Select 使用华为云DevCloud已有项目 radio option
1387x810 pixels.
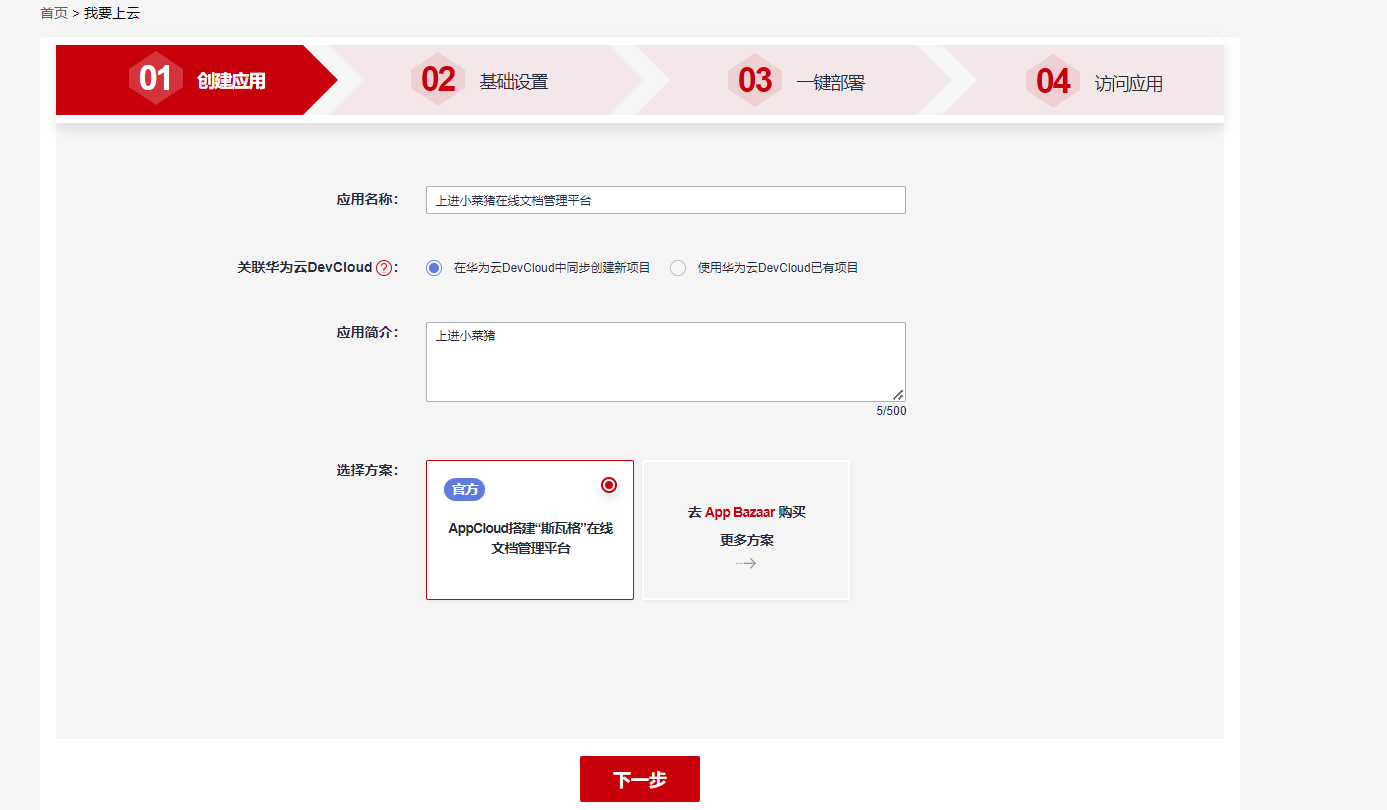678,268
